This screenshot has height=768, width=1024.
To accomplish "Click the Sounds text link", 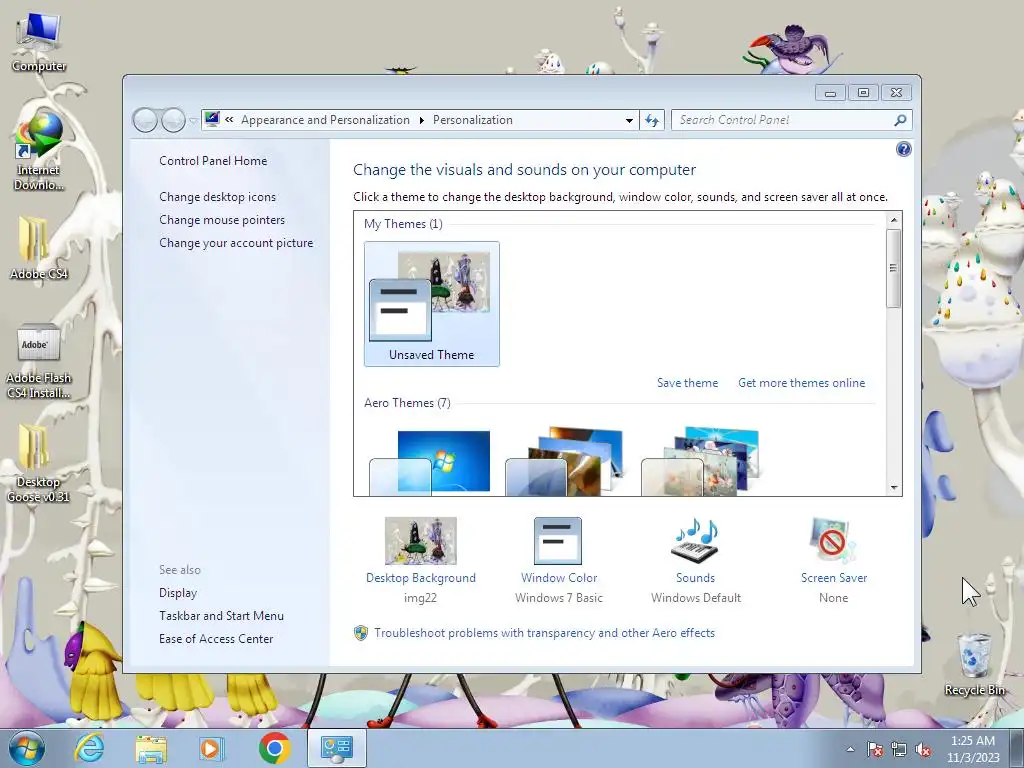I will (x=696, y=578).
